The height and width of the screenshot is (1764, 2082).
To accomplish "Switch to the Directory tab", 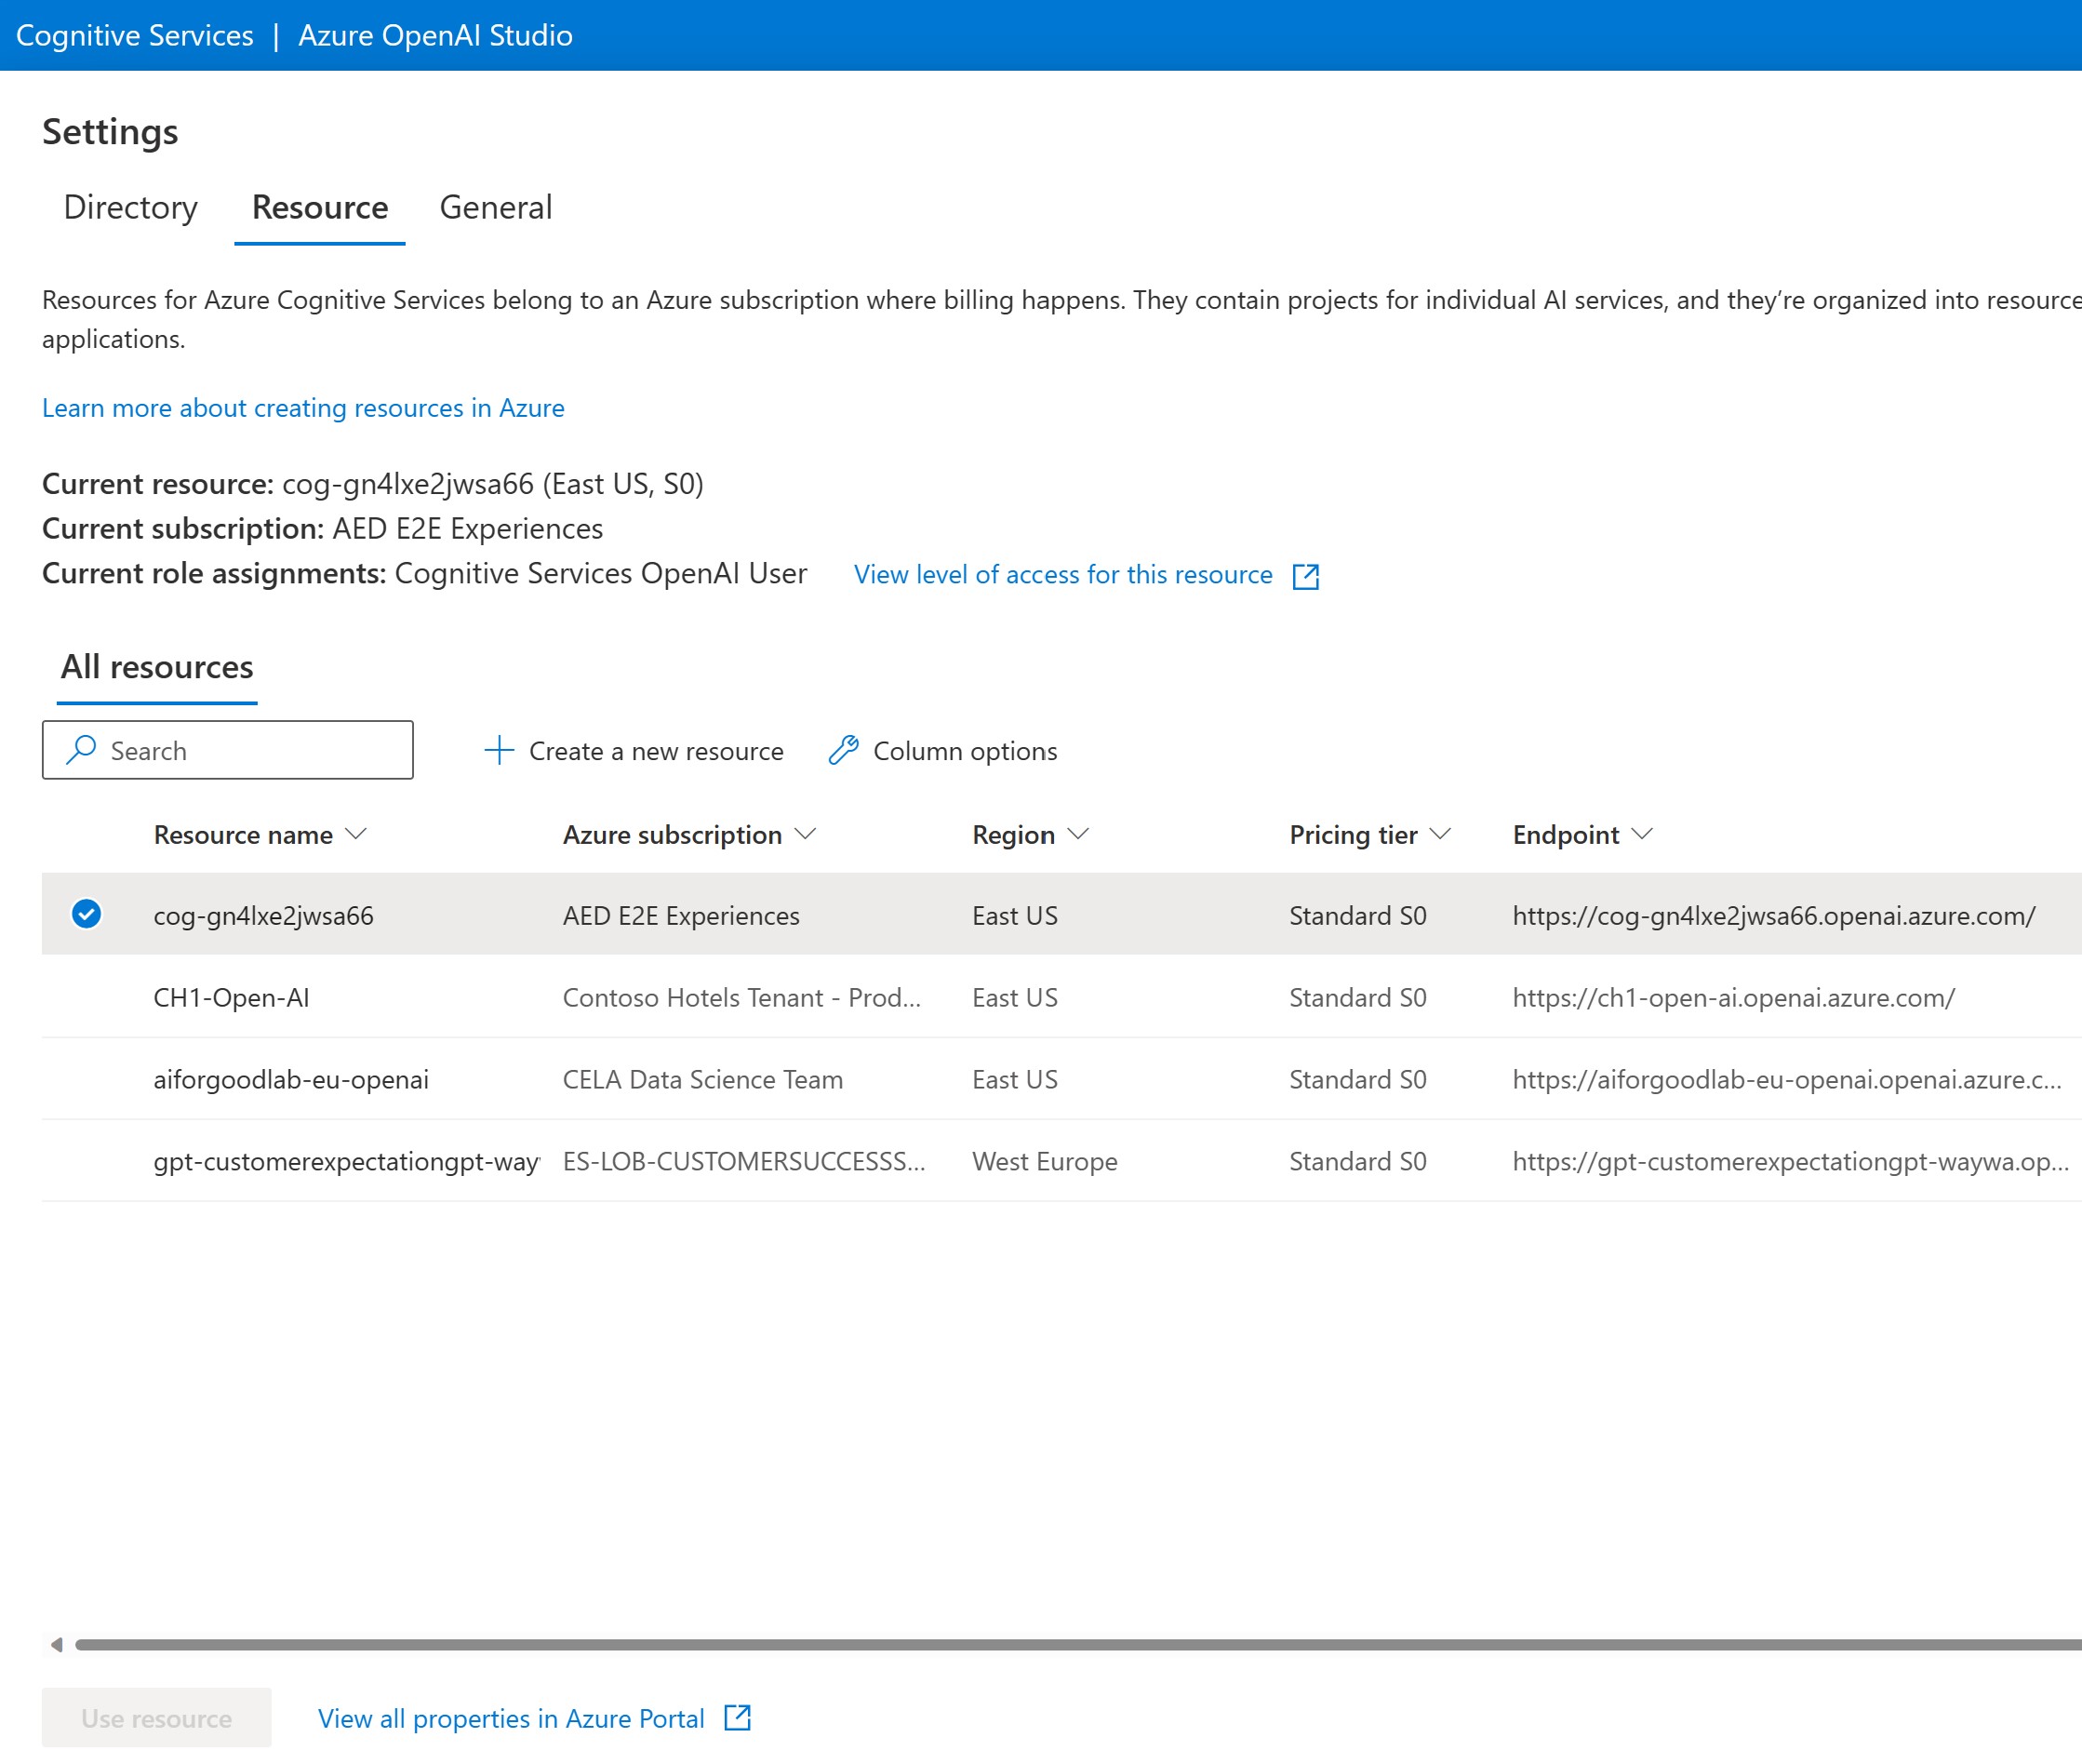I will click(x=130, y=208).
